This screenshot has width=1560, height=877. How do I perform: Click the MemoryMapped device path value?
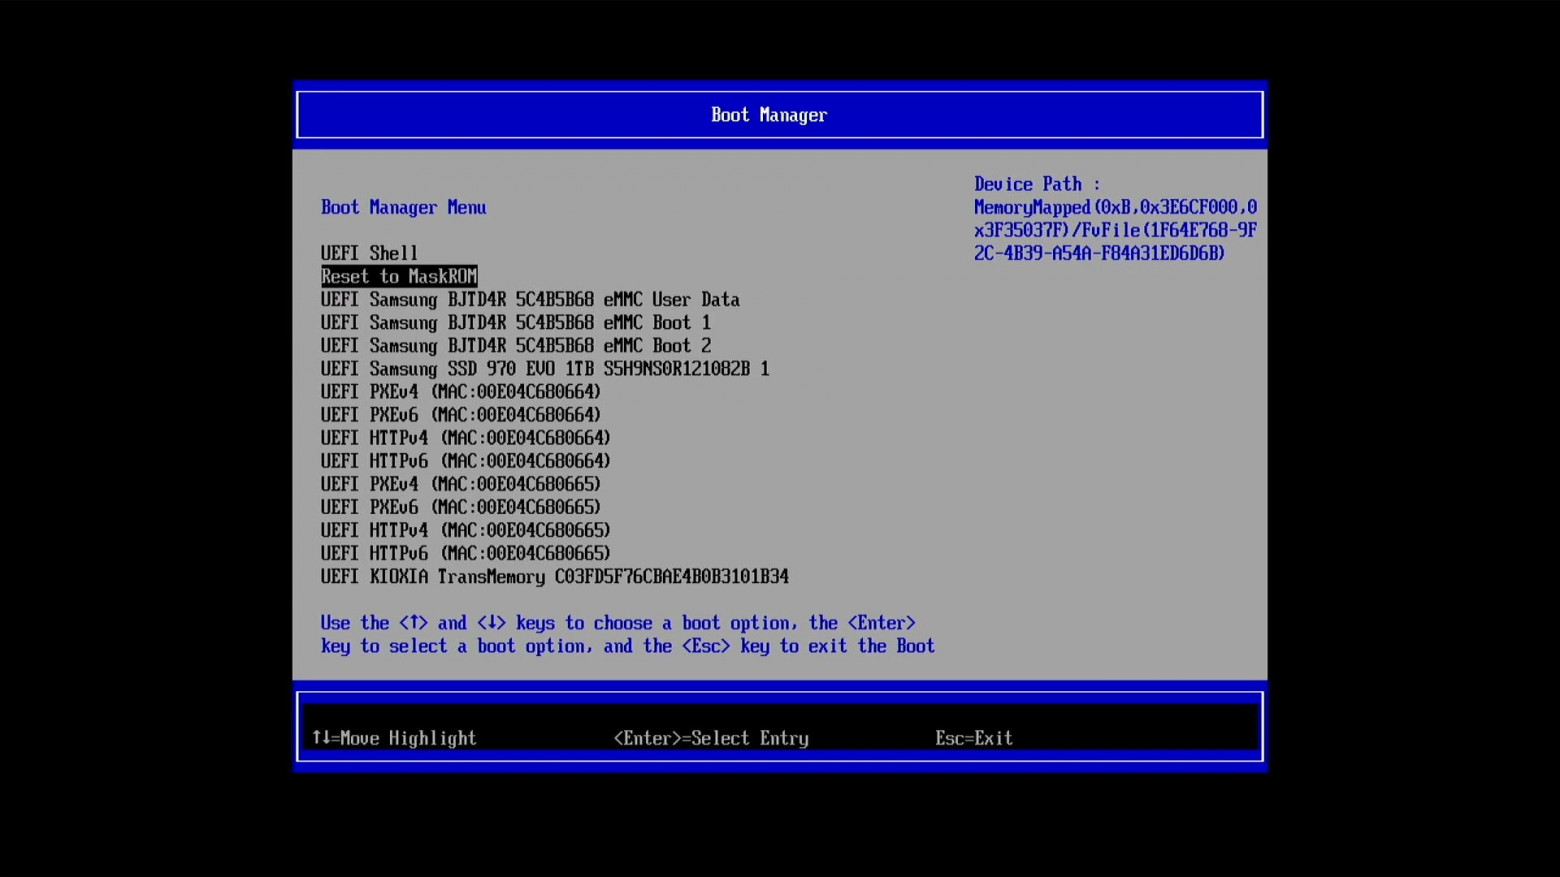[x=1115, y=230]
